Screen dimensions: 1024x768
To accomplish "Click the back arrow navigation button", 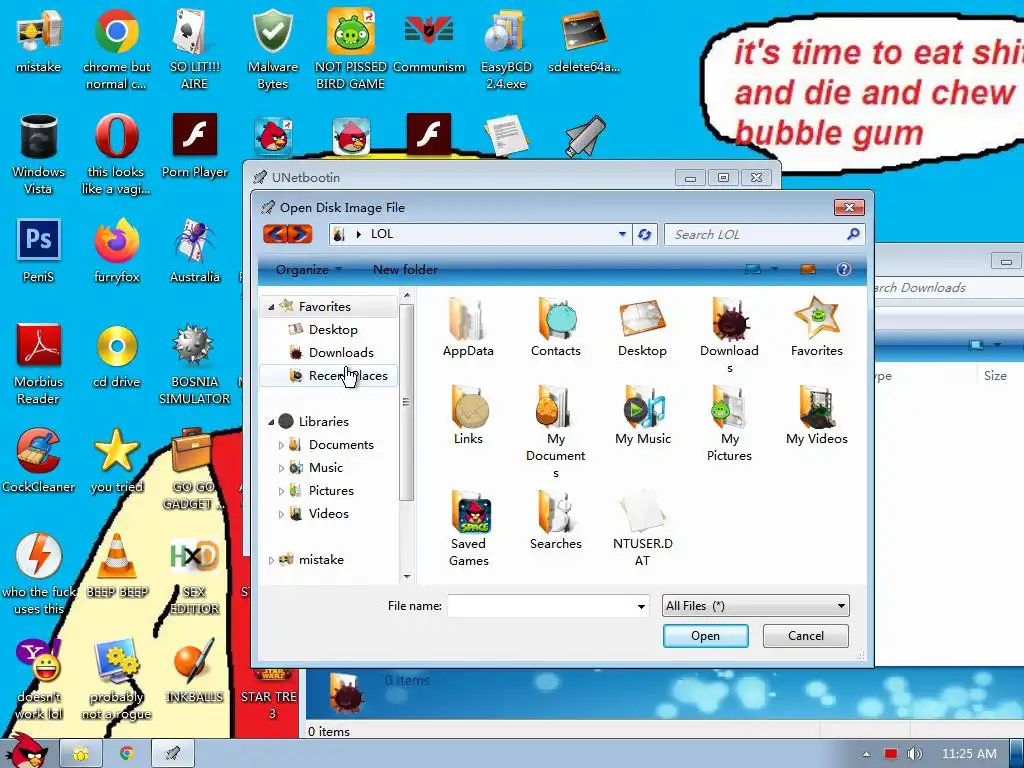I will click(275, 234).
